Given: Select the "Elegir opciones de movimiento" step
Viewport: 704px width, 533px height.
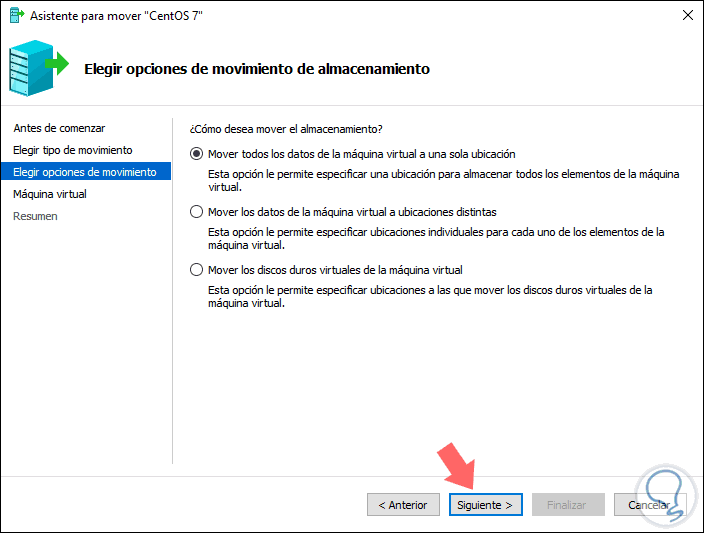Looking at the screenshot, I should tap(84, 172).
